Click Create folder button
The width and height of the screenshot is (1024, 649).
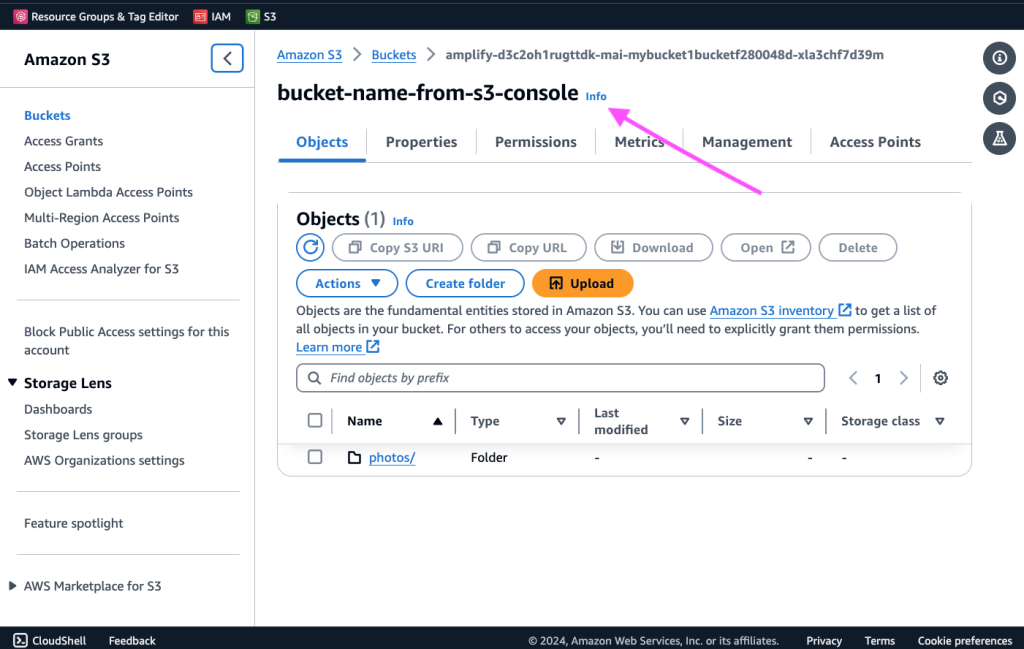[x=465, y=283]
